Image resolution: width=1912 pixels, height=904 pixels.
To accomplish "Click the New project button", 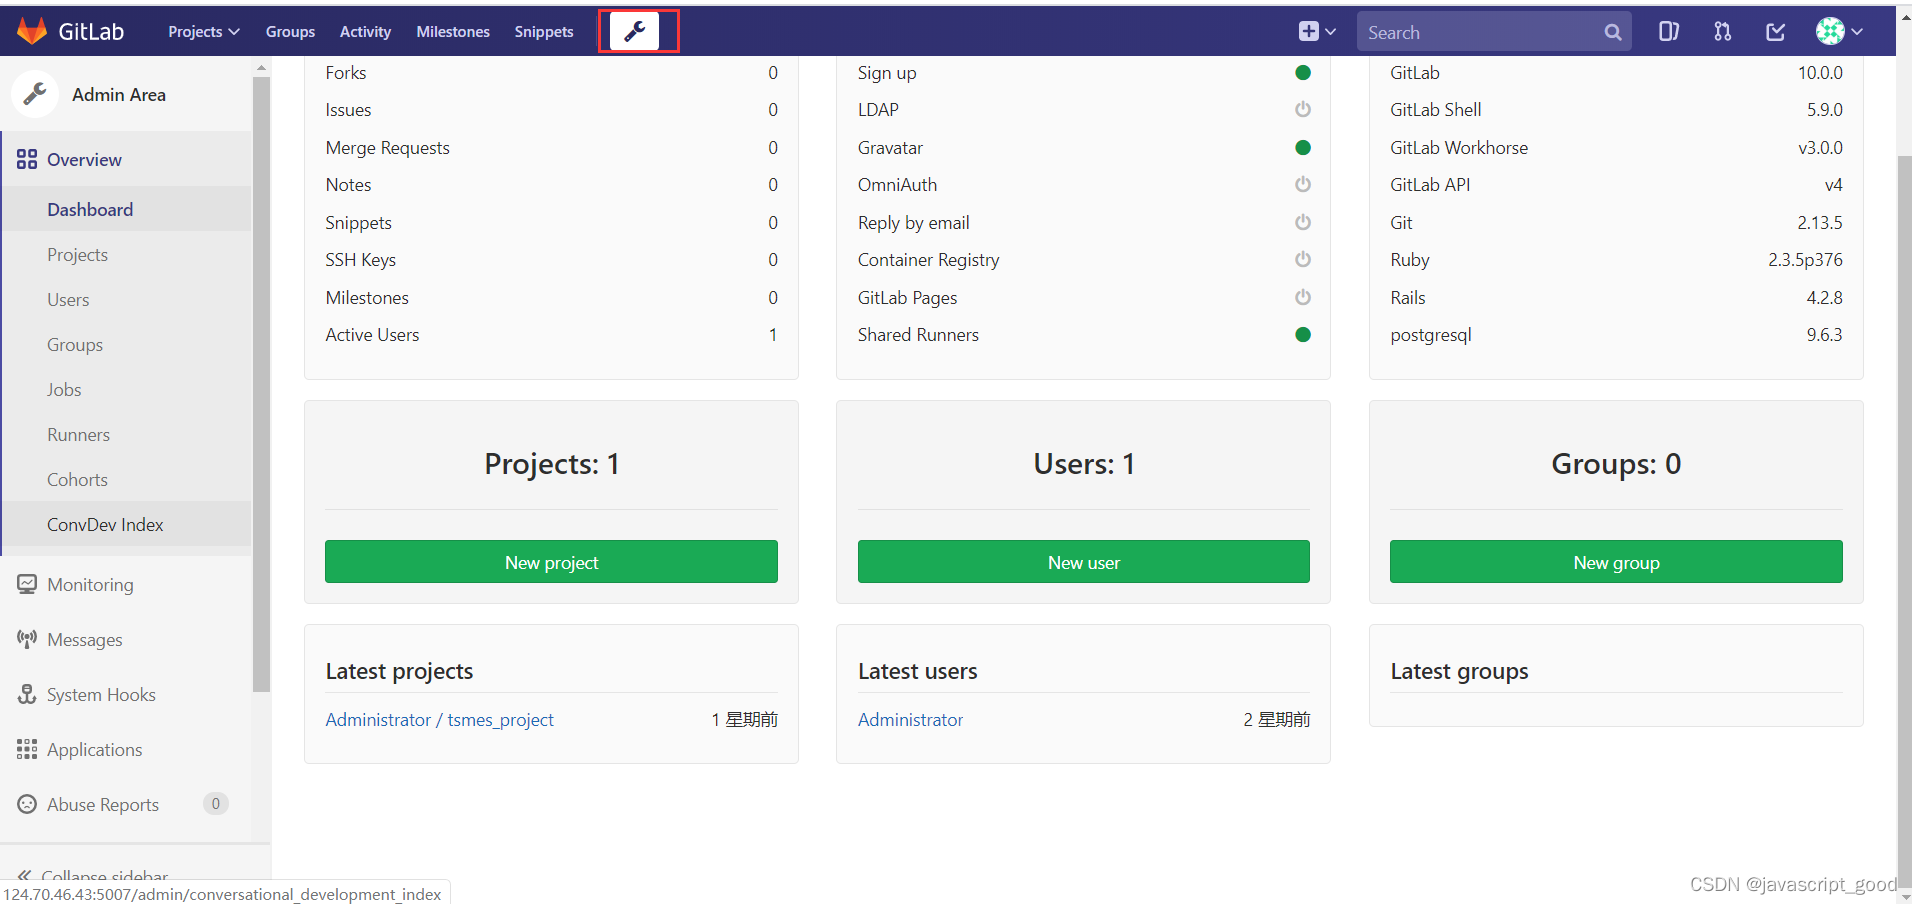I will (x=551, y=562).
